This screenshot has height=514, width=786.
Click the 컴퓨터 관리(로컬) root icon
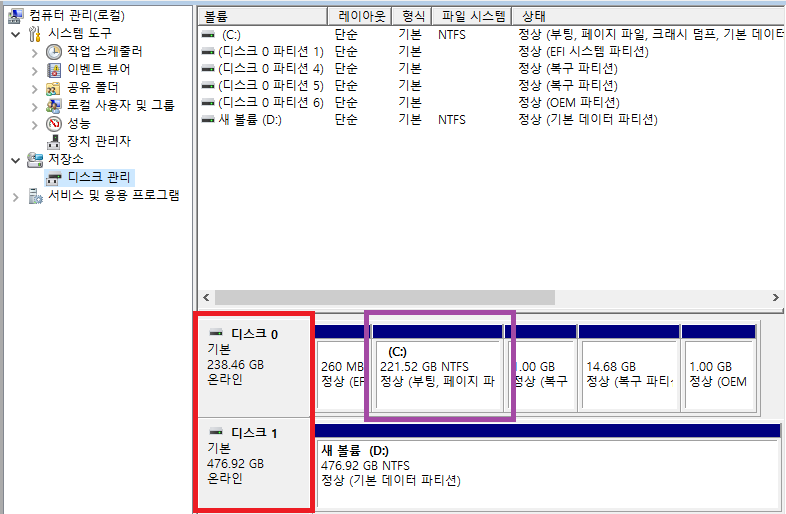click(x=15, y=16)
